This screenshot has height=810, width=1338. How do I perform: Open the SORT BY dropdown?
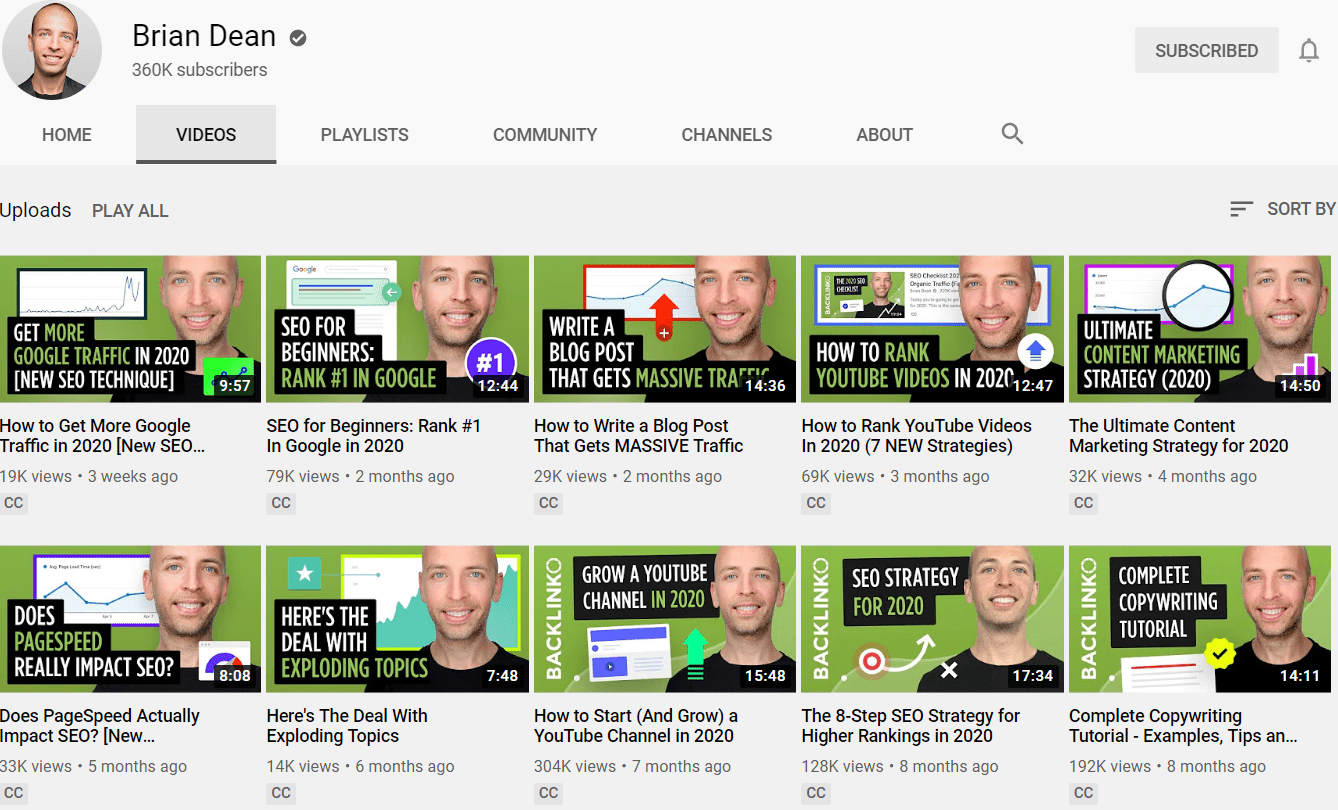pos(1283,209)
